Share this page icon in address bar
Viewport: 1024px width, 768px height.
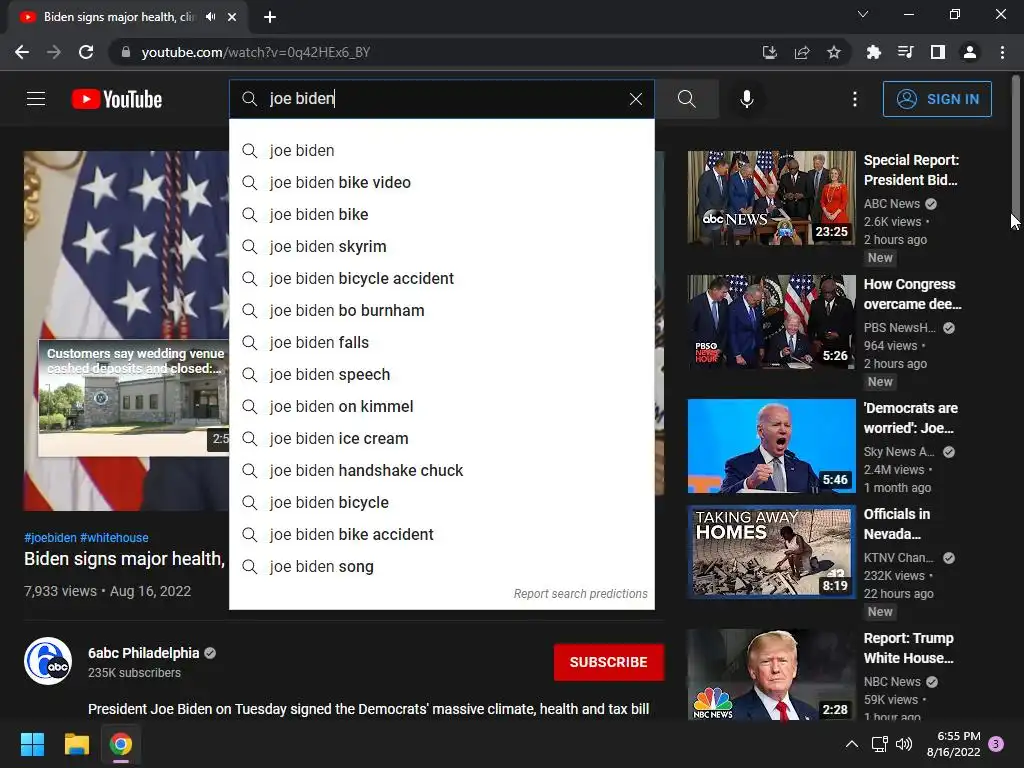(801, 52)
